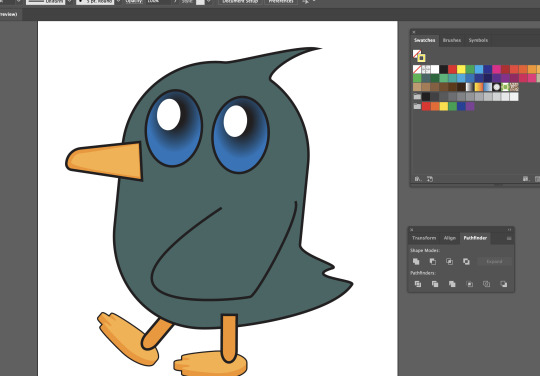The image size is (540, 376).
Task: Click the second icon at Swatches panel bottom-left
Action: (430, 179)
